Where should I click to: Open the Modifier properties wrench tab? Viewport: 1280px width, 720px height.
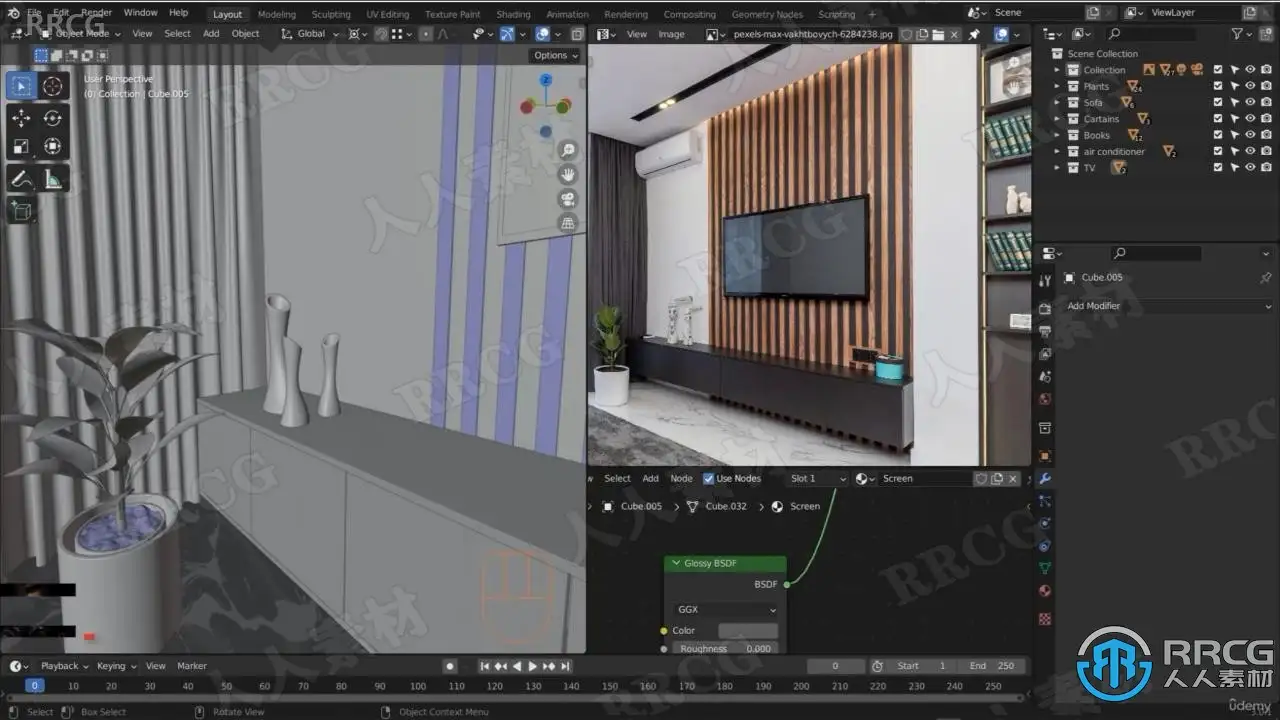coord(1045,478)
